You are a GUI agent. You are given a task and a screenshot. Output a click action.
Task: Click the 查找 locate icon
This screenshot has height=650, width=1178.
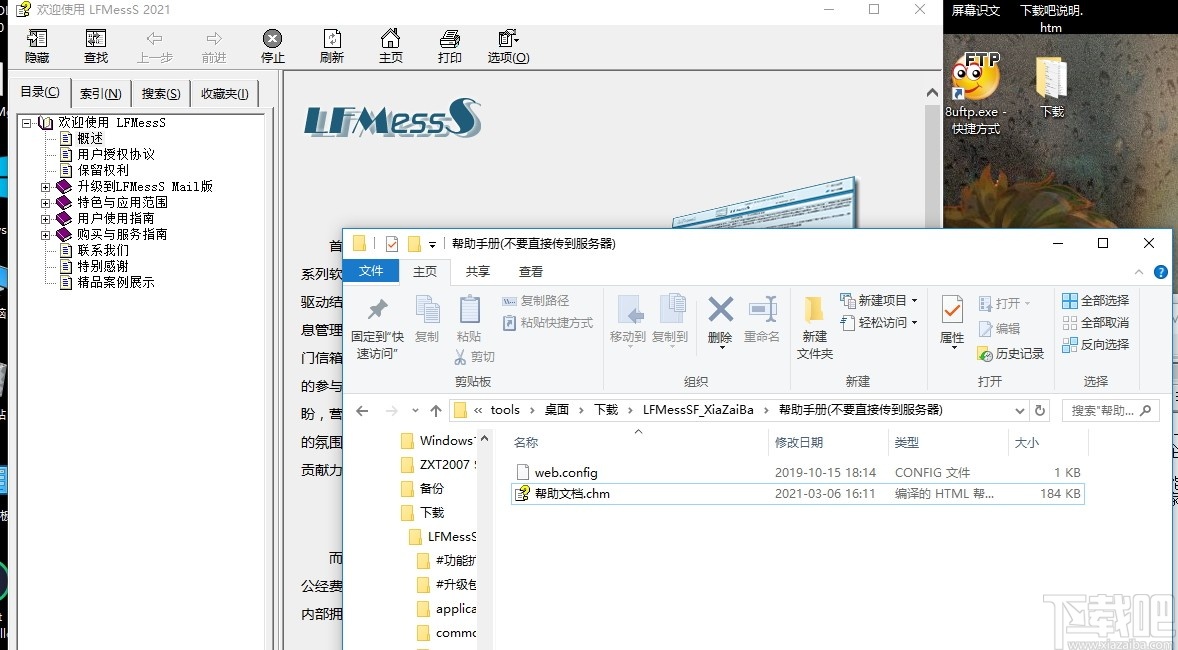95,46
